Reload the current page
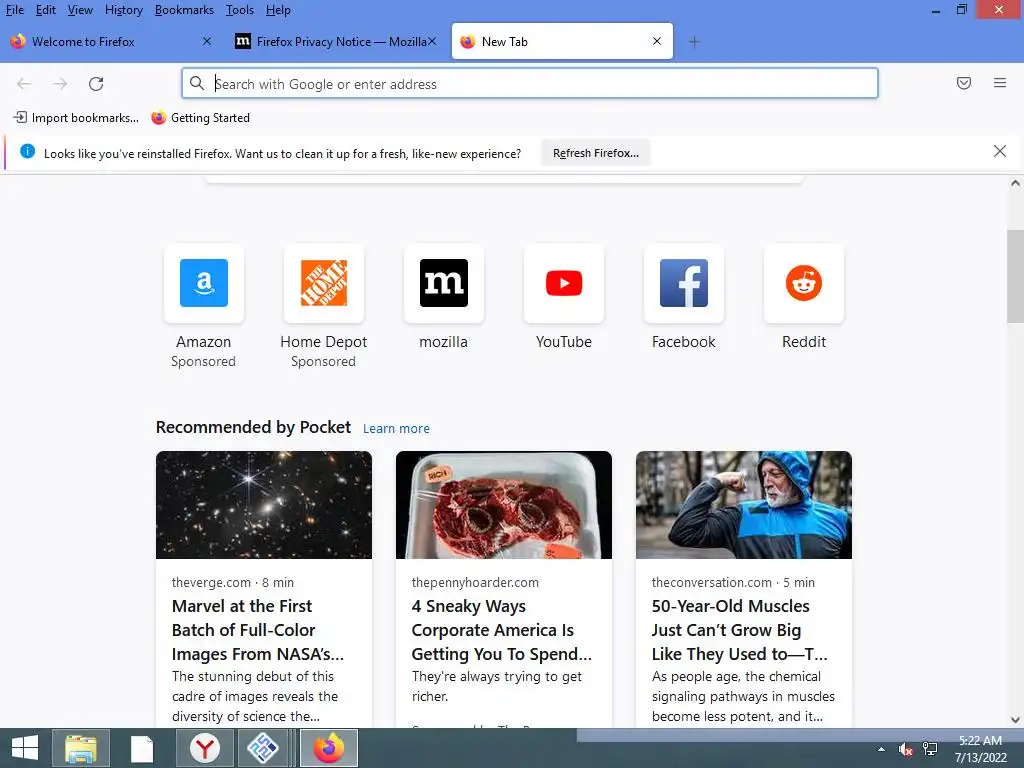The width and height of the screenshot is (1024, 768). [x=96, y=84]
